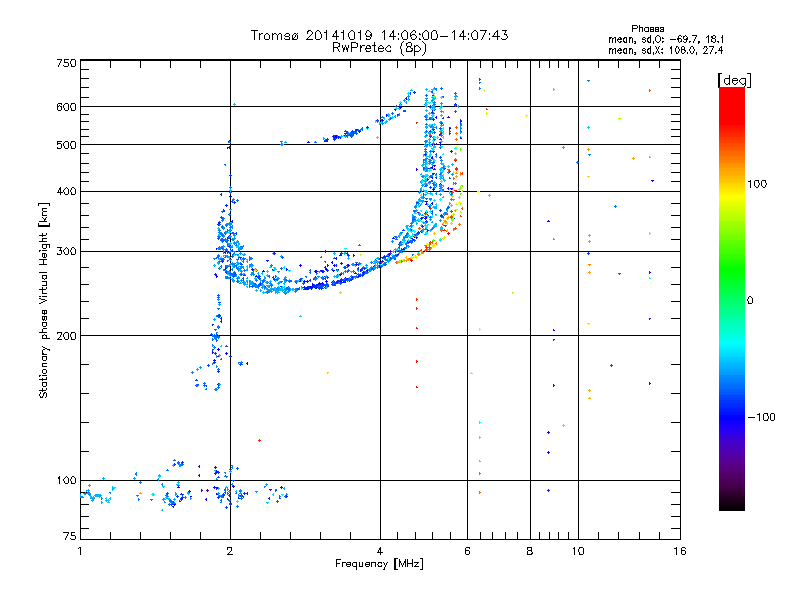
Task: Click the x-axis tick label '1'
Action: point(80,551)
